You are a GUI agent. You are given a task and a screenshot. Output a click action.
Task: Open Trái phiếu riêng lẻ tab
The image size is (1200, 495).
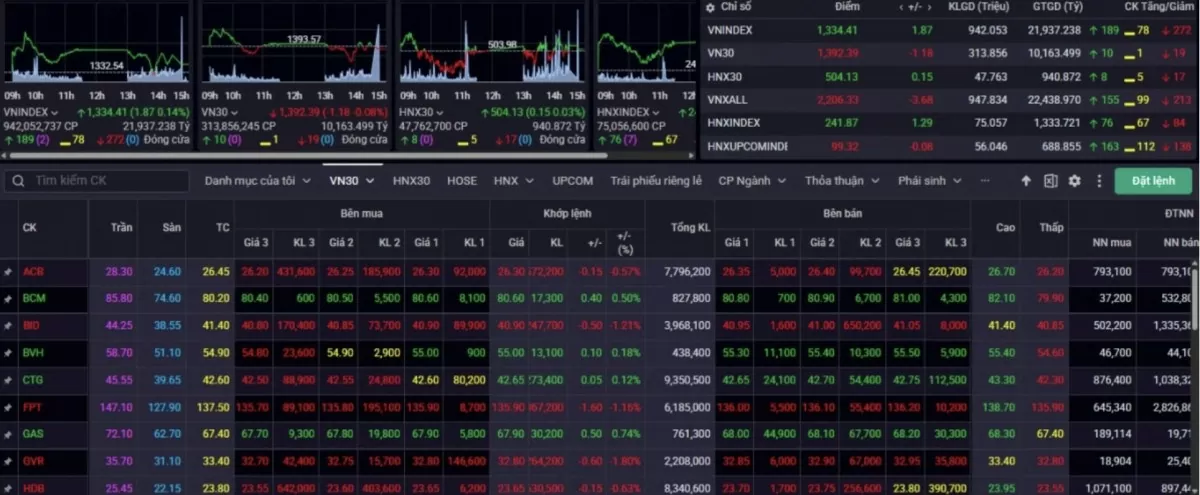point(656,181)
